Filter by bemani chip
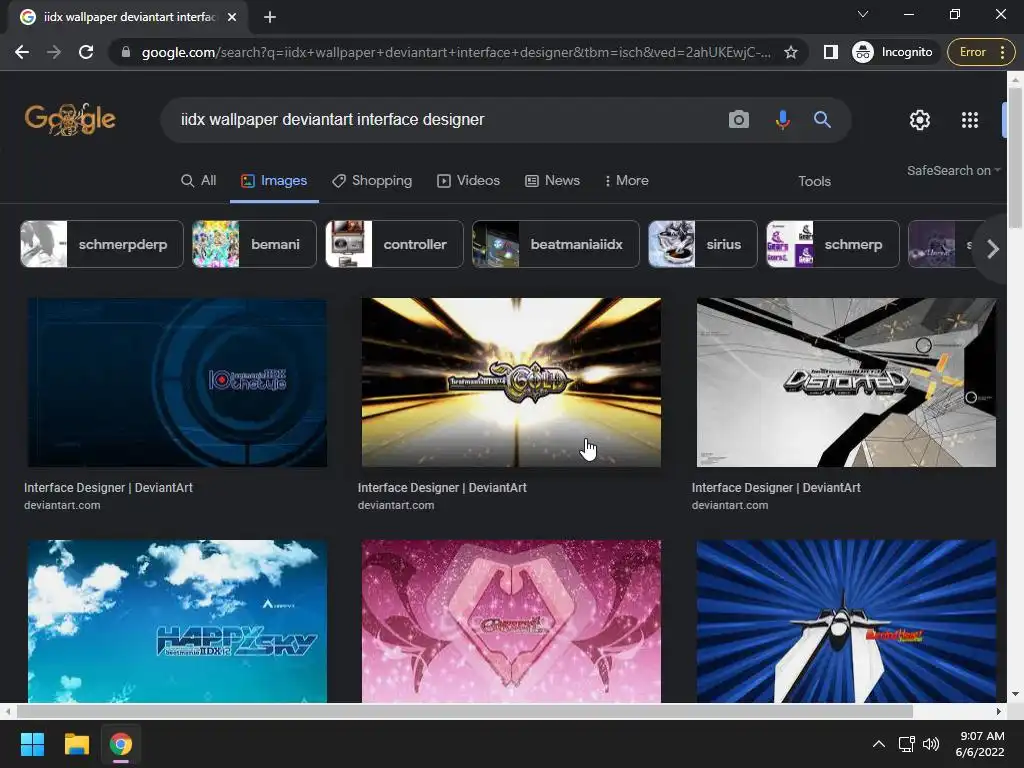 pyautogui.click(x=254, y=244)
